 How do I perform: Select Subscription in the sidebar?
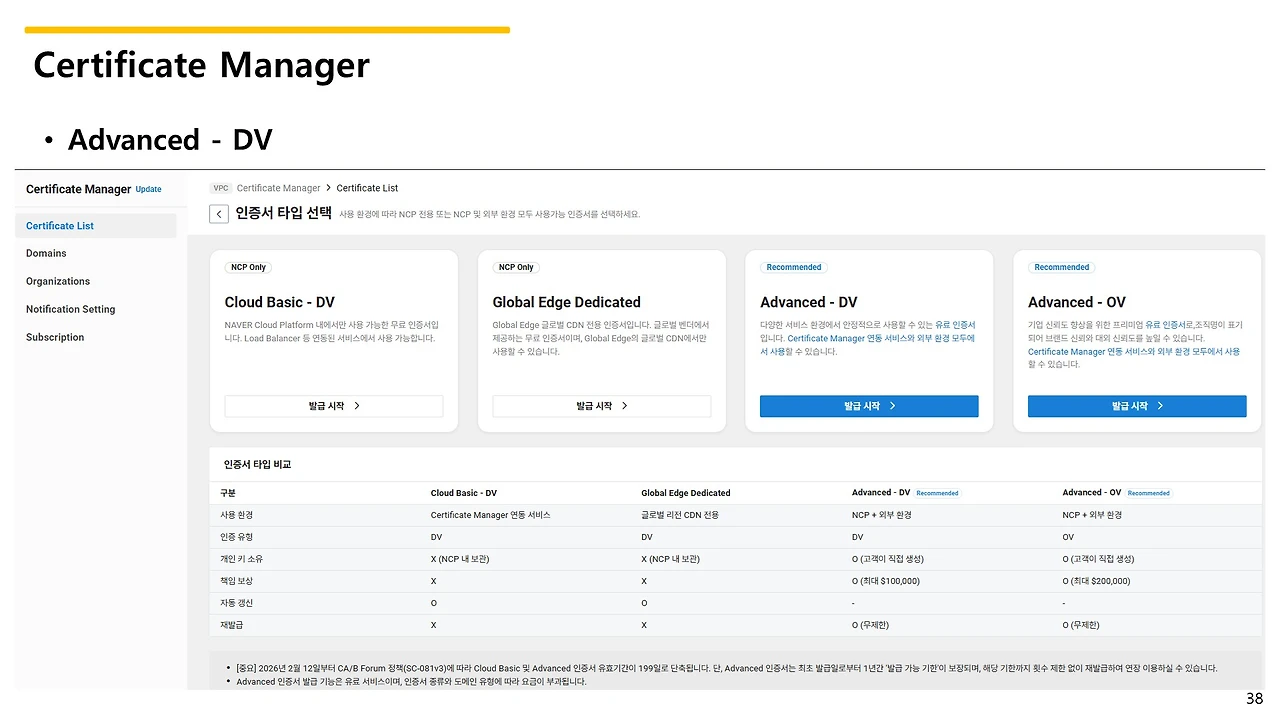pyautogui.click(x=55, y=337)
